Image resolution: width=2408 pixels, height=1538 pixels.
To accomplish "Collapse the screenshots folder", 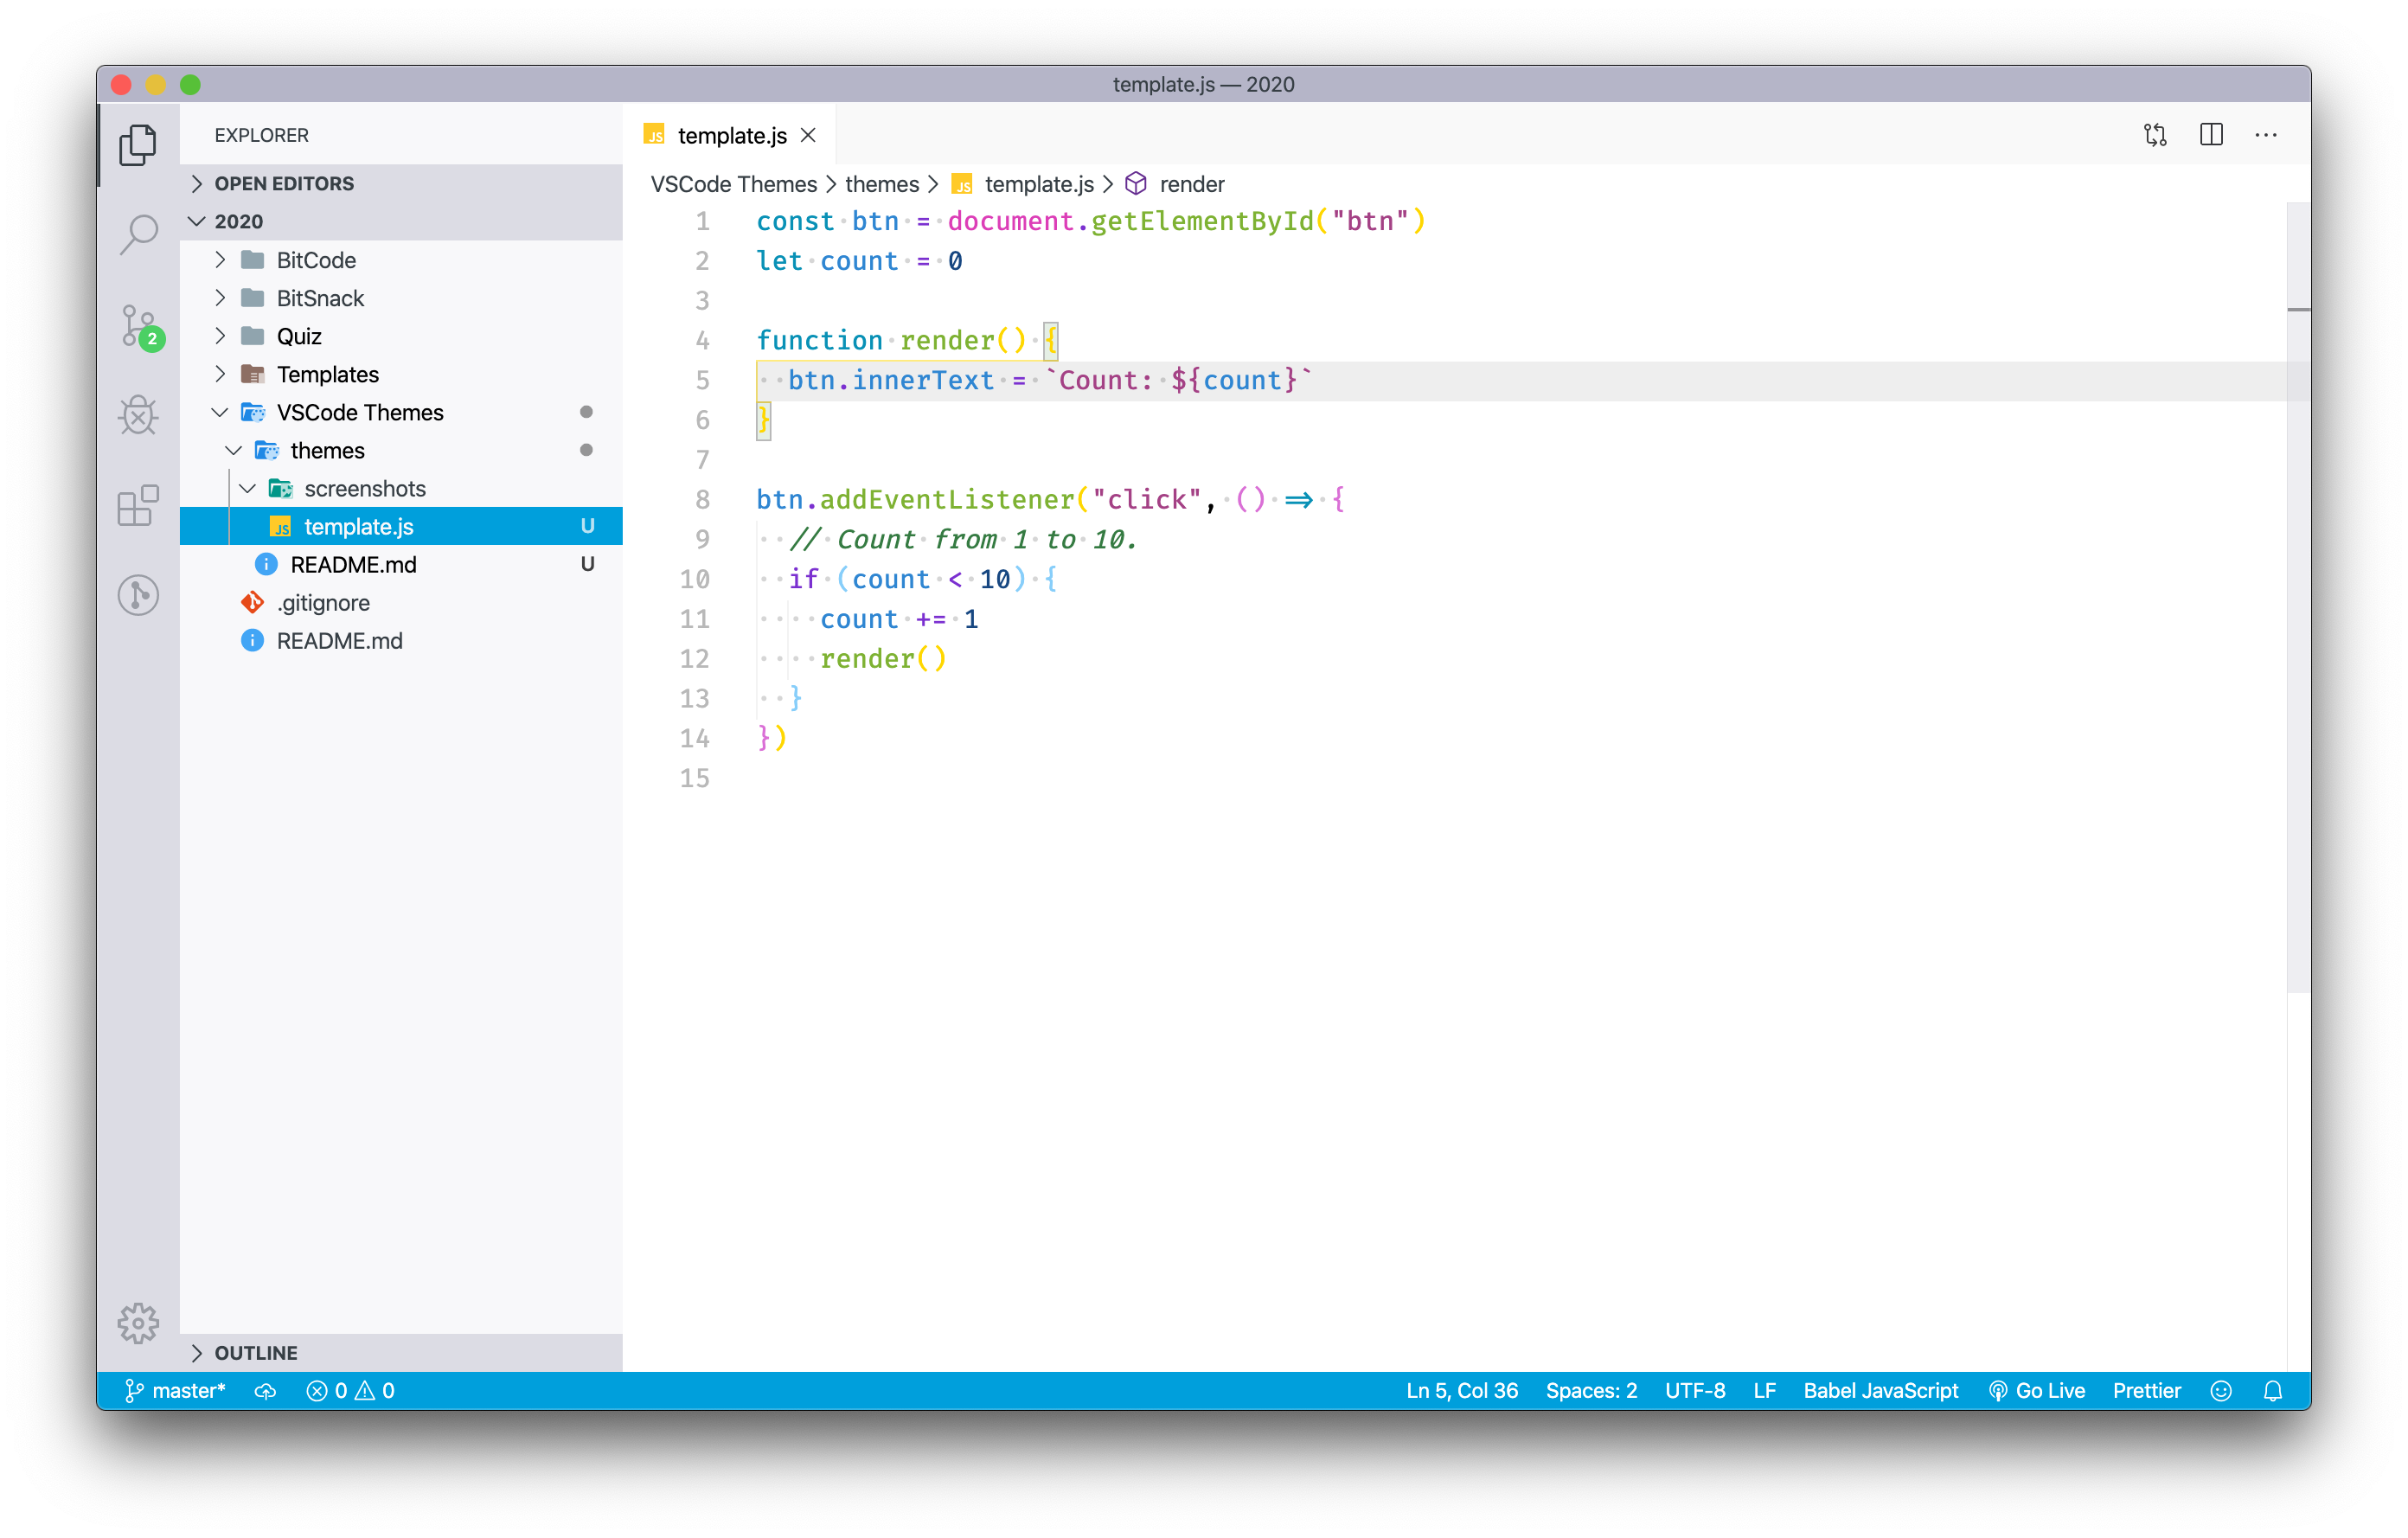I will (364, 488).
